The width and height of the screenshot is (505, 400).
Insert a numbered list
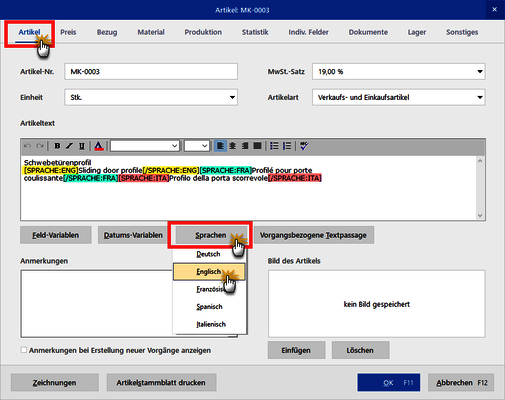pos(287,146)
